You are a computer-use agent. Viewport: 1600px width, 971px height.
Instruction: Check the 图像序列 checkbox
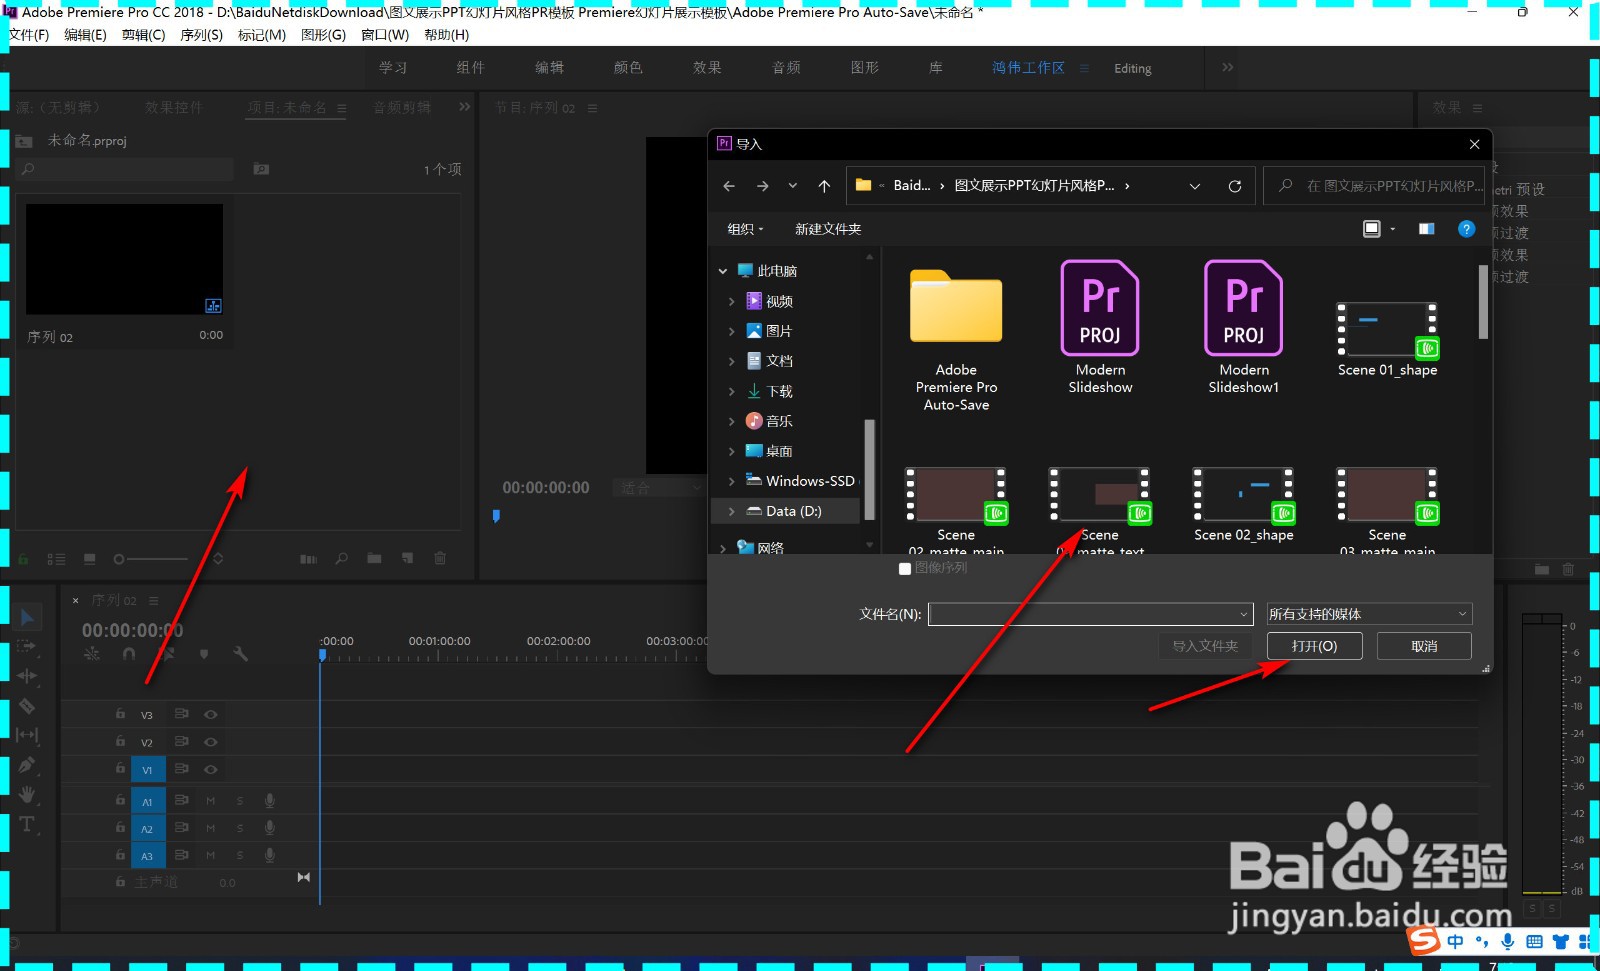(x=905, y=569)
